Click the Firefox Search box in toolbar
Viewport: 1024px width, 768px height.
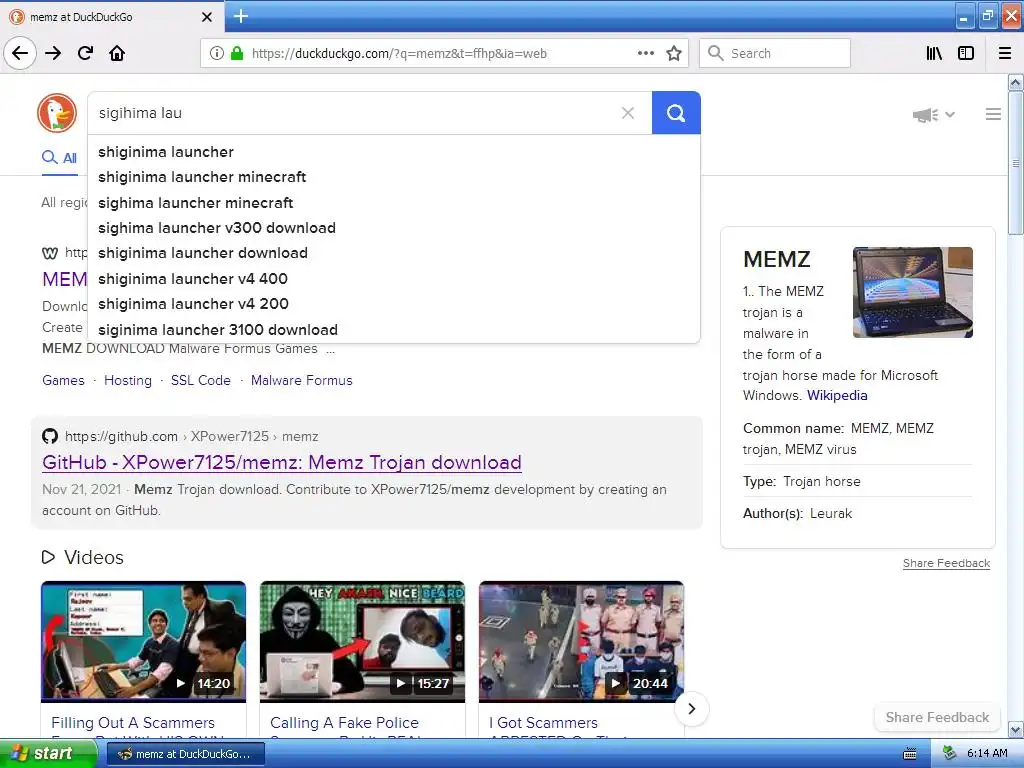(775, 53)
